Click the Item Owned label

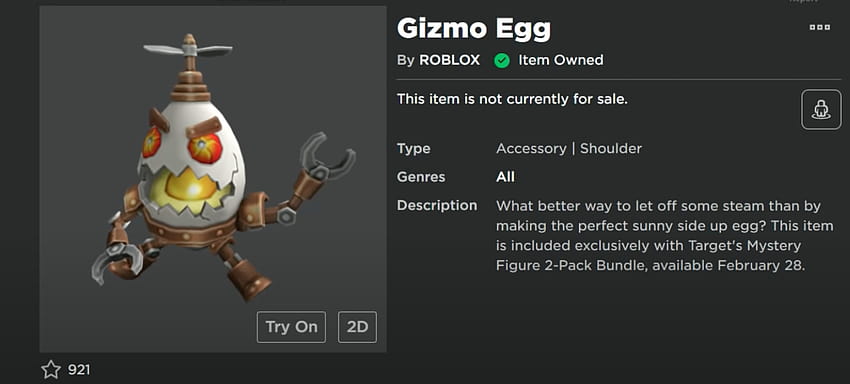tap(561, 60)
